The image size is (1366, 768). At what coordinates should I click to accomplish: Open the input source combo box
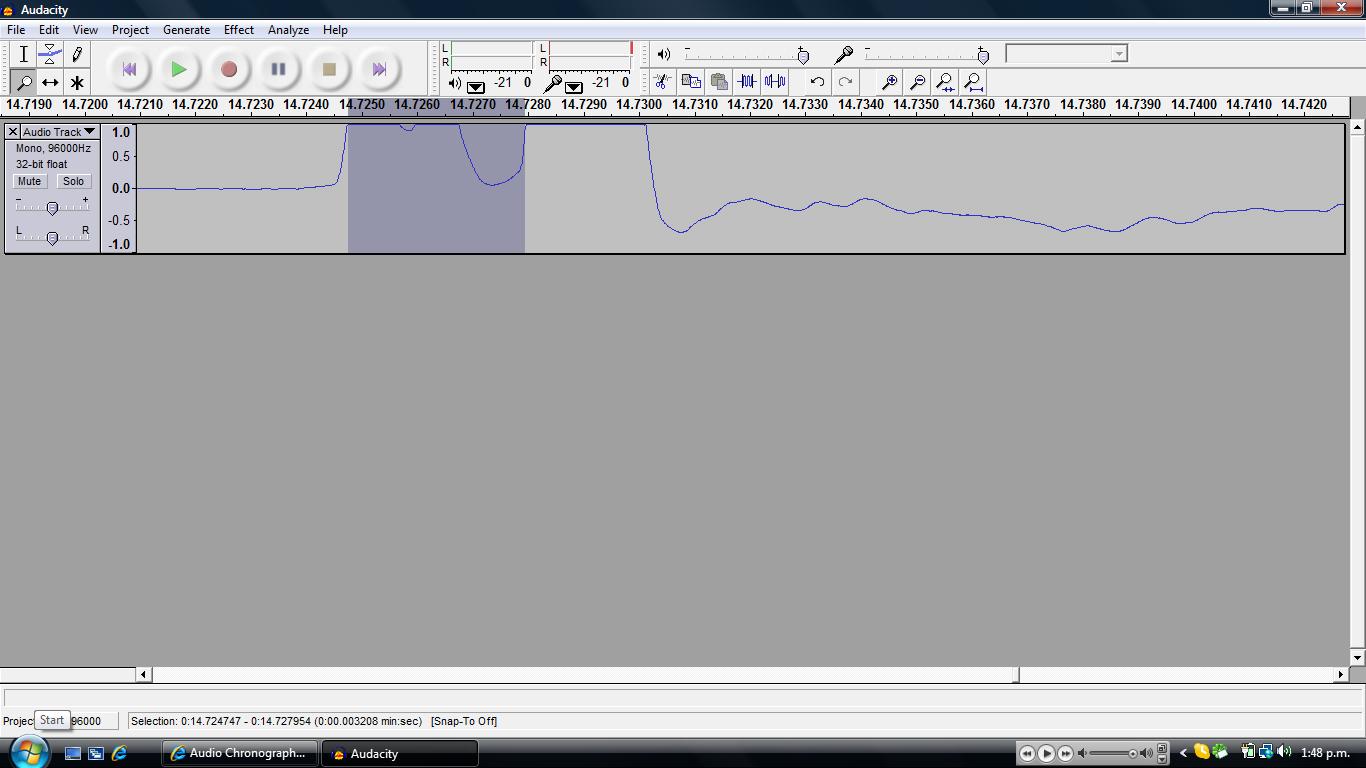tap(1066, 54)
